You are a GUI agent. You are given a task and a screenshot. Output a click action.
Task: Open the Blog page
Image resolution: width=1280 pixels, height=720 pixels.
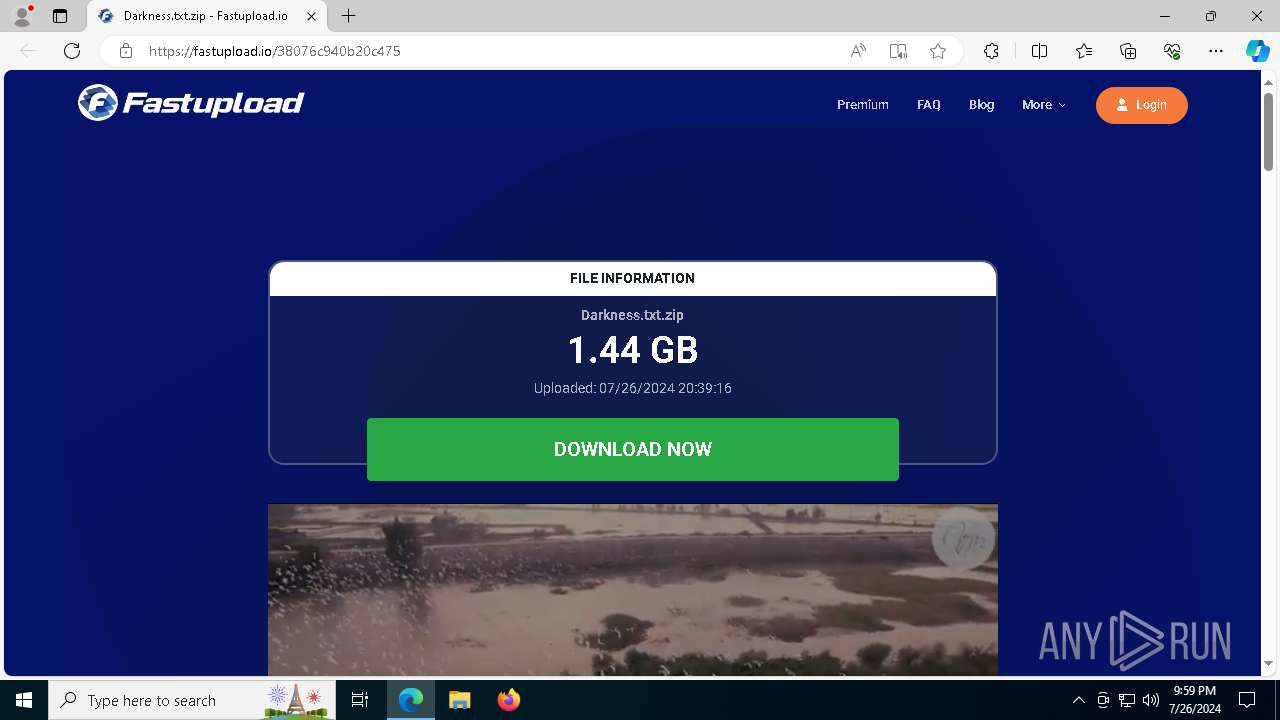point(982,105)
